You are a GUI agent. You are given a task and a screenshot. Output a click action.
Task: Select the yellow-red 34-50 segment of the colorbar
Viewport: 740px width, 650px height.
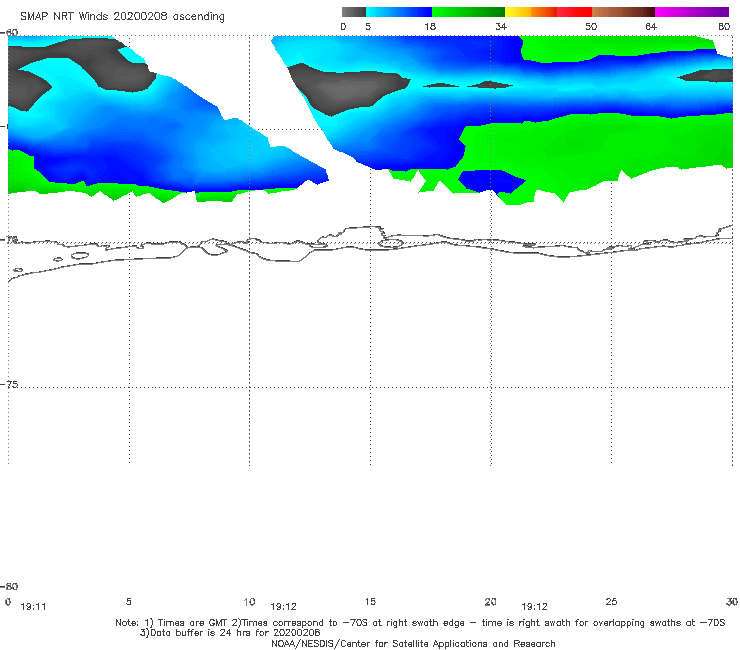click(x=548, y=12)
